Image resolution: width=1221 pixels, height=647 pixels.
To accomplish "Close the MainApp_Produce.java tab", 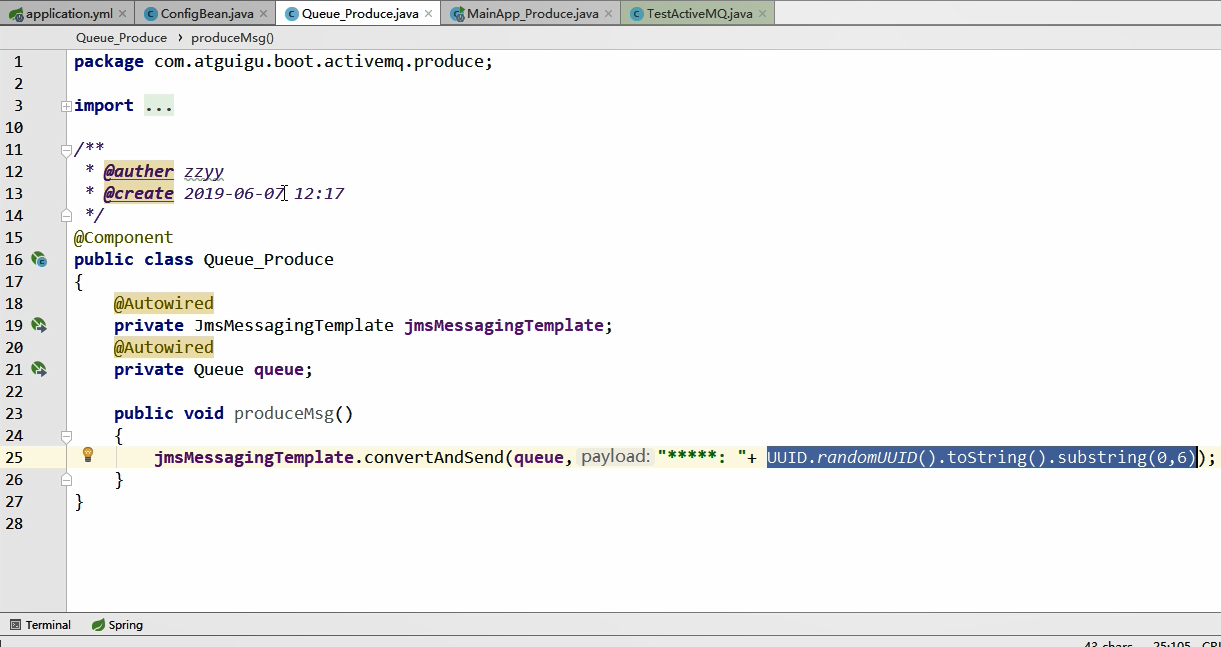I will pos(608,14).
